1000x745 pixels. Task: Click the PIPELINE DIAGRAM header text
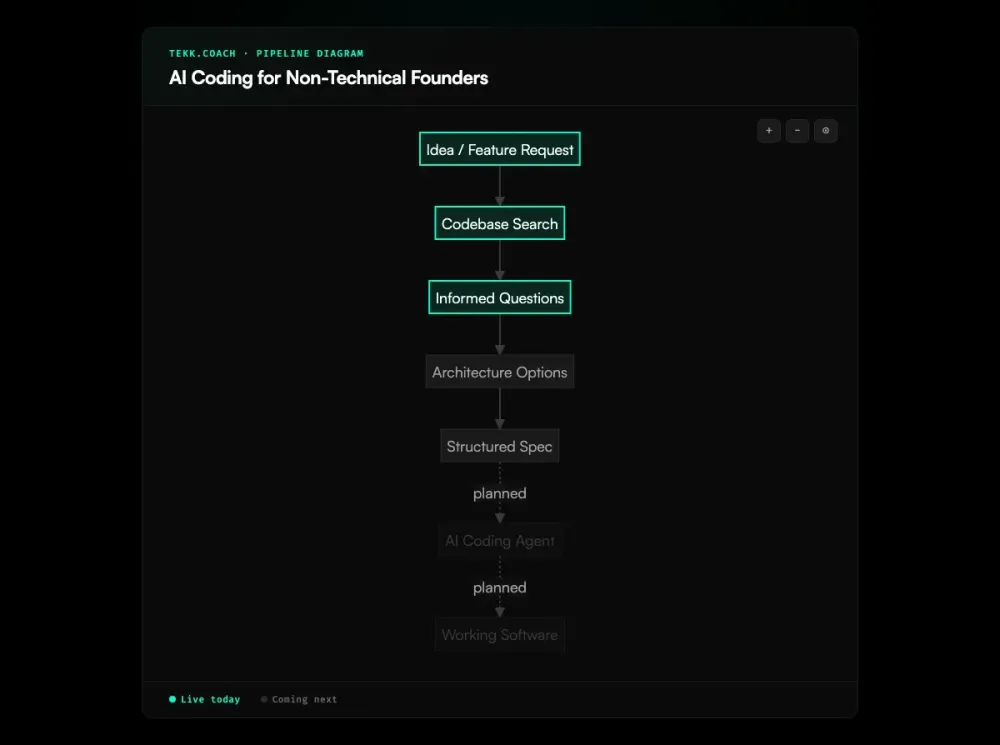(x=310, y=53)
